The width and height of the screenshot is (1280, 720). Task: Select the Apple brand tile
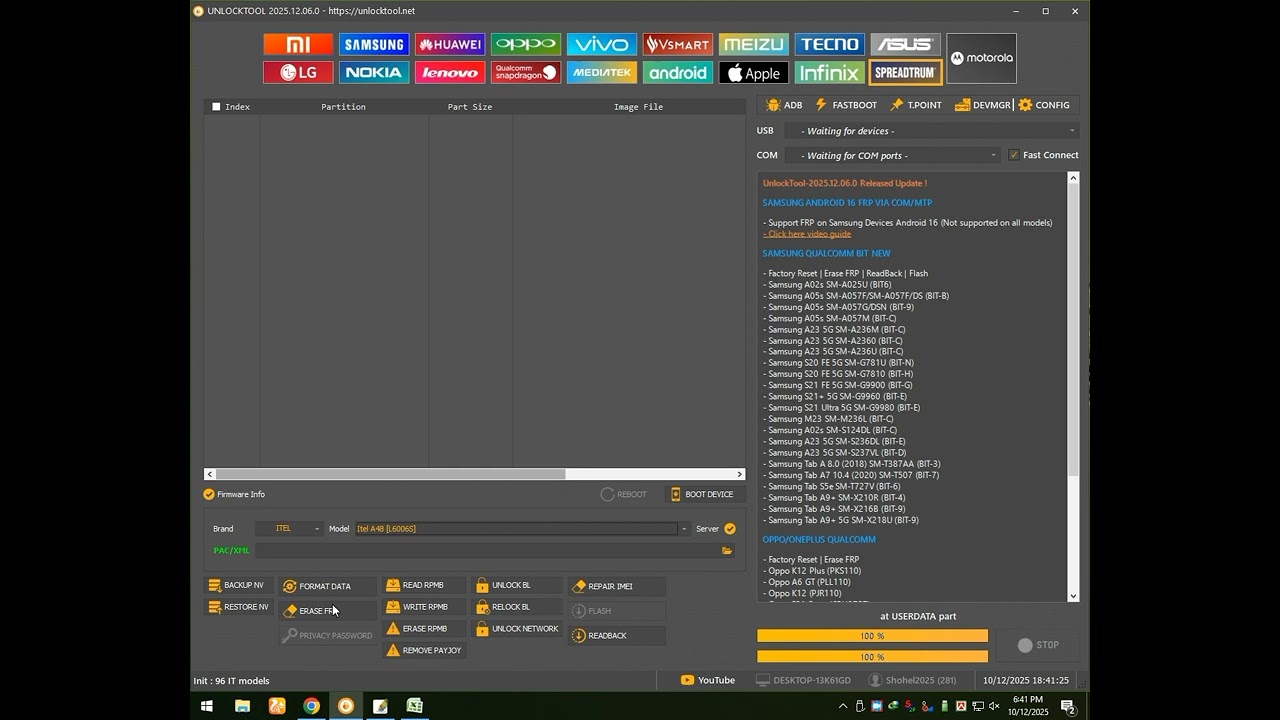coord(754,72)
